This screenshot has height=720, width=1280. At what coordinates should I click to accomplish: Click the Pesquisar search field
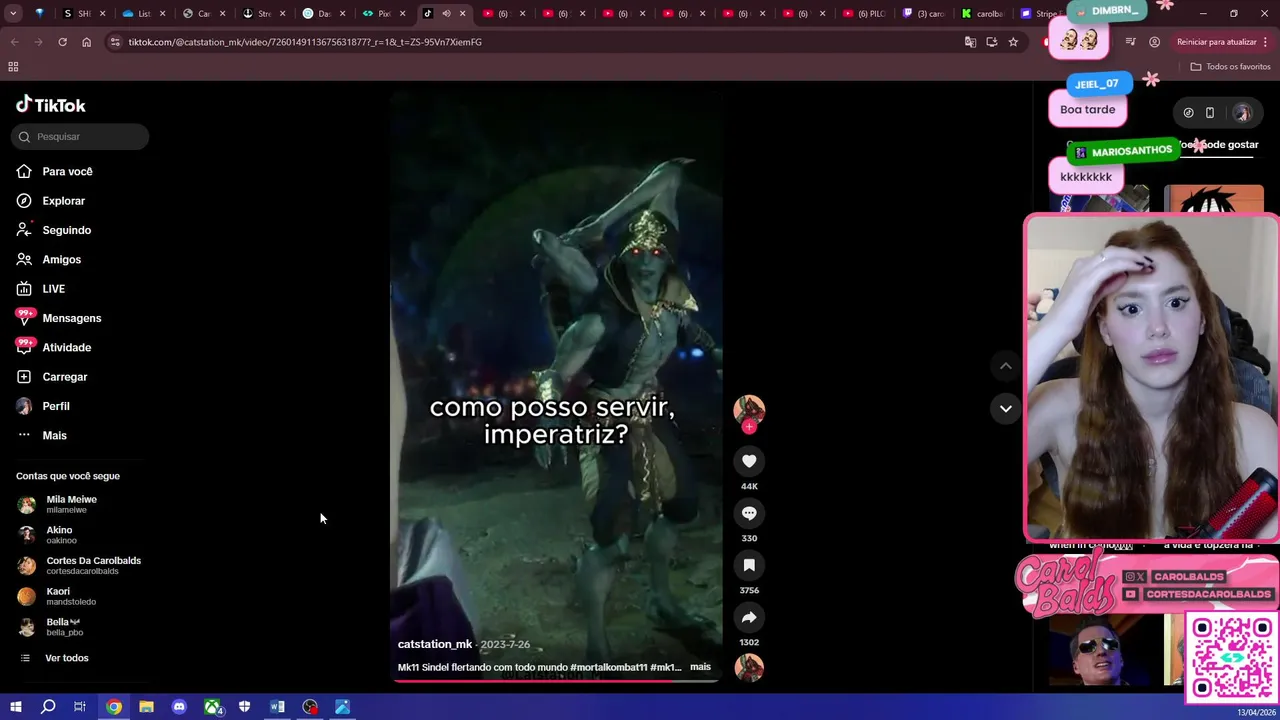[x=80, y=136]
